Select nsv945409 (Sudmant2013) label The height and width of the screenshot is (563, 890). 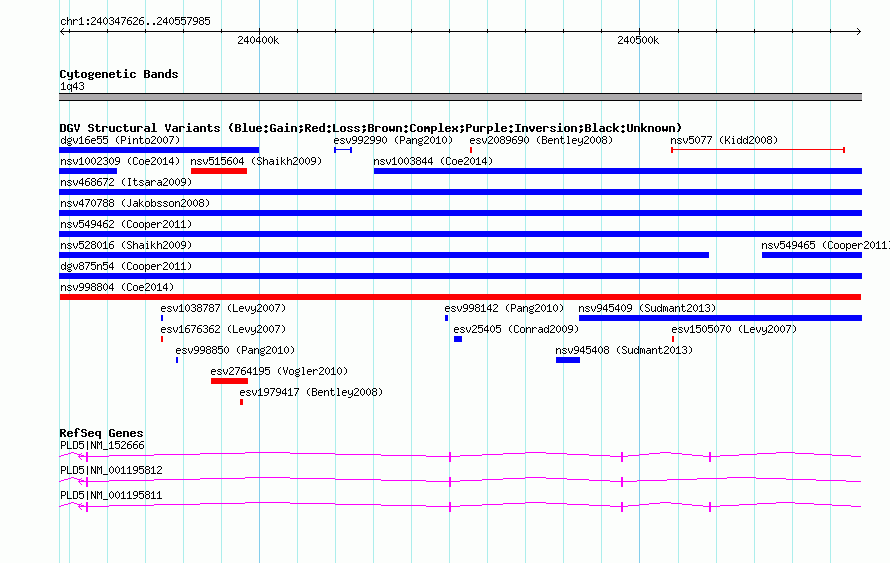pos(647,308)
